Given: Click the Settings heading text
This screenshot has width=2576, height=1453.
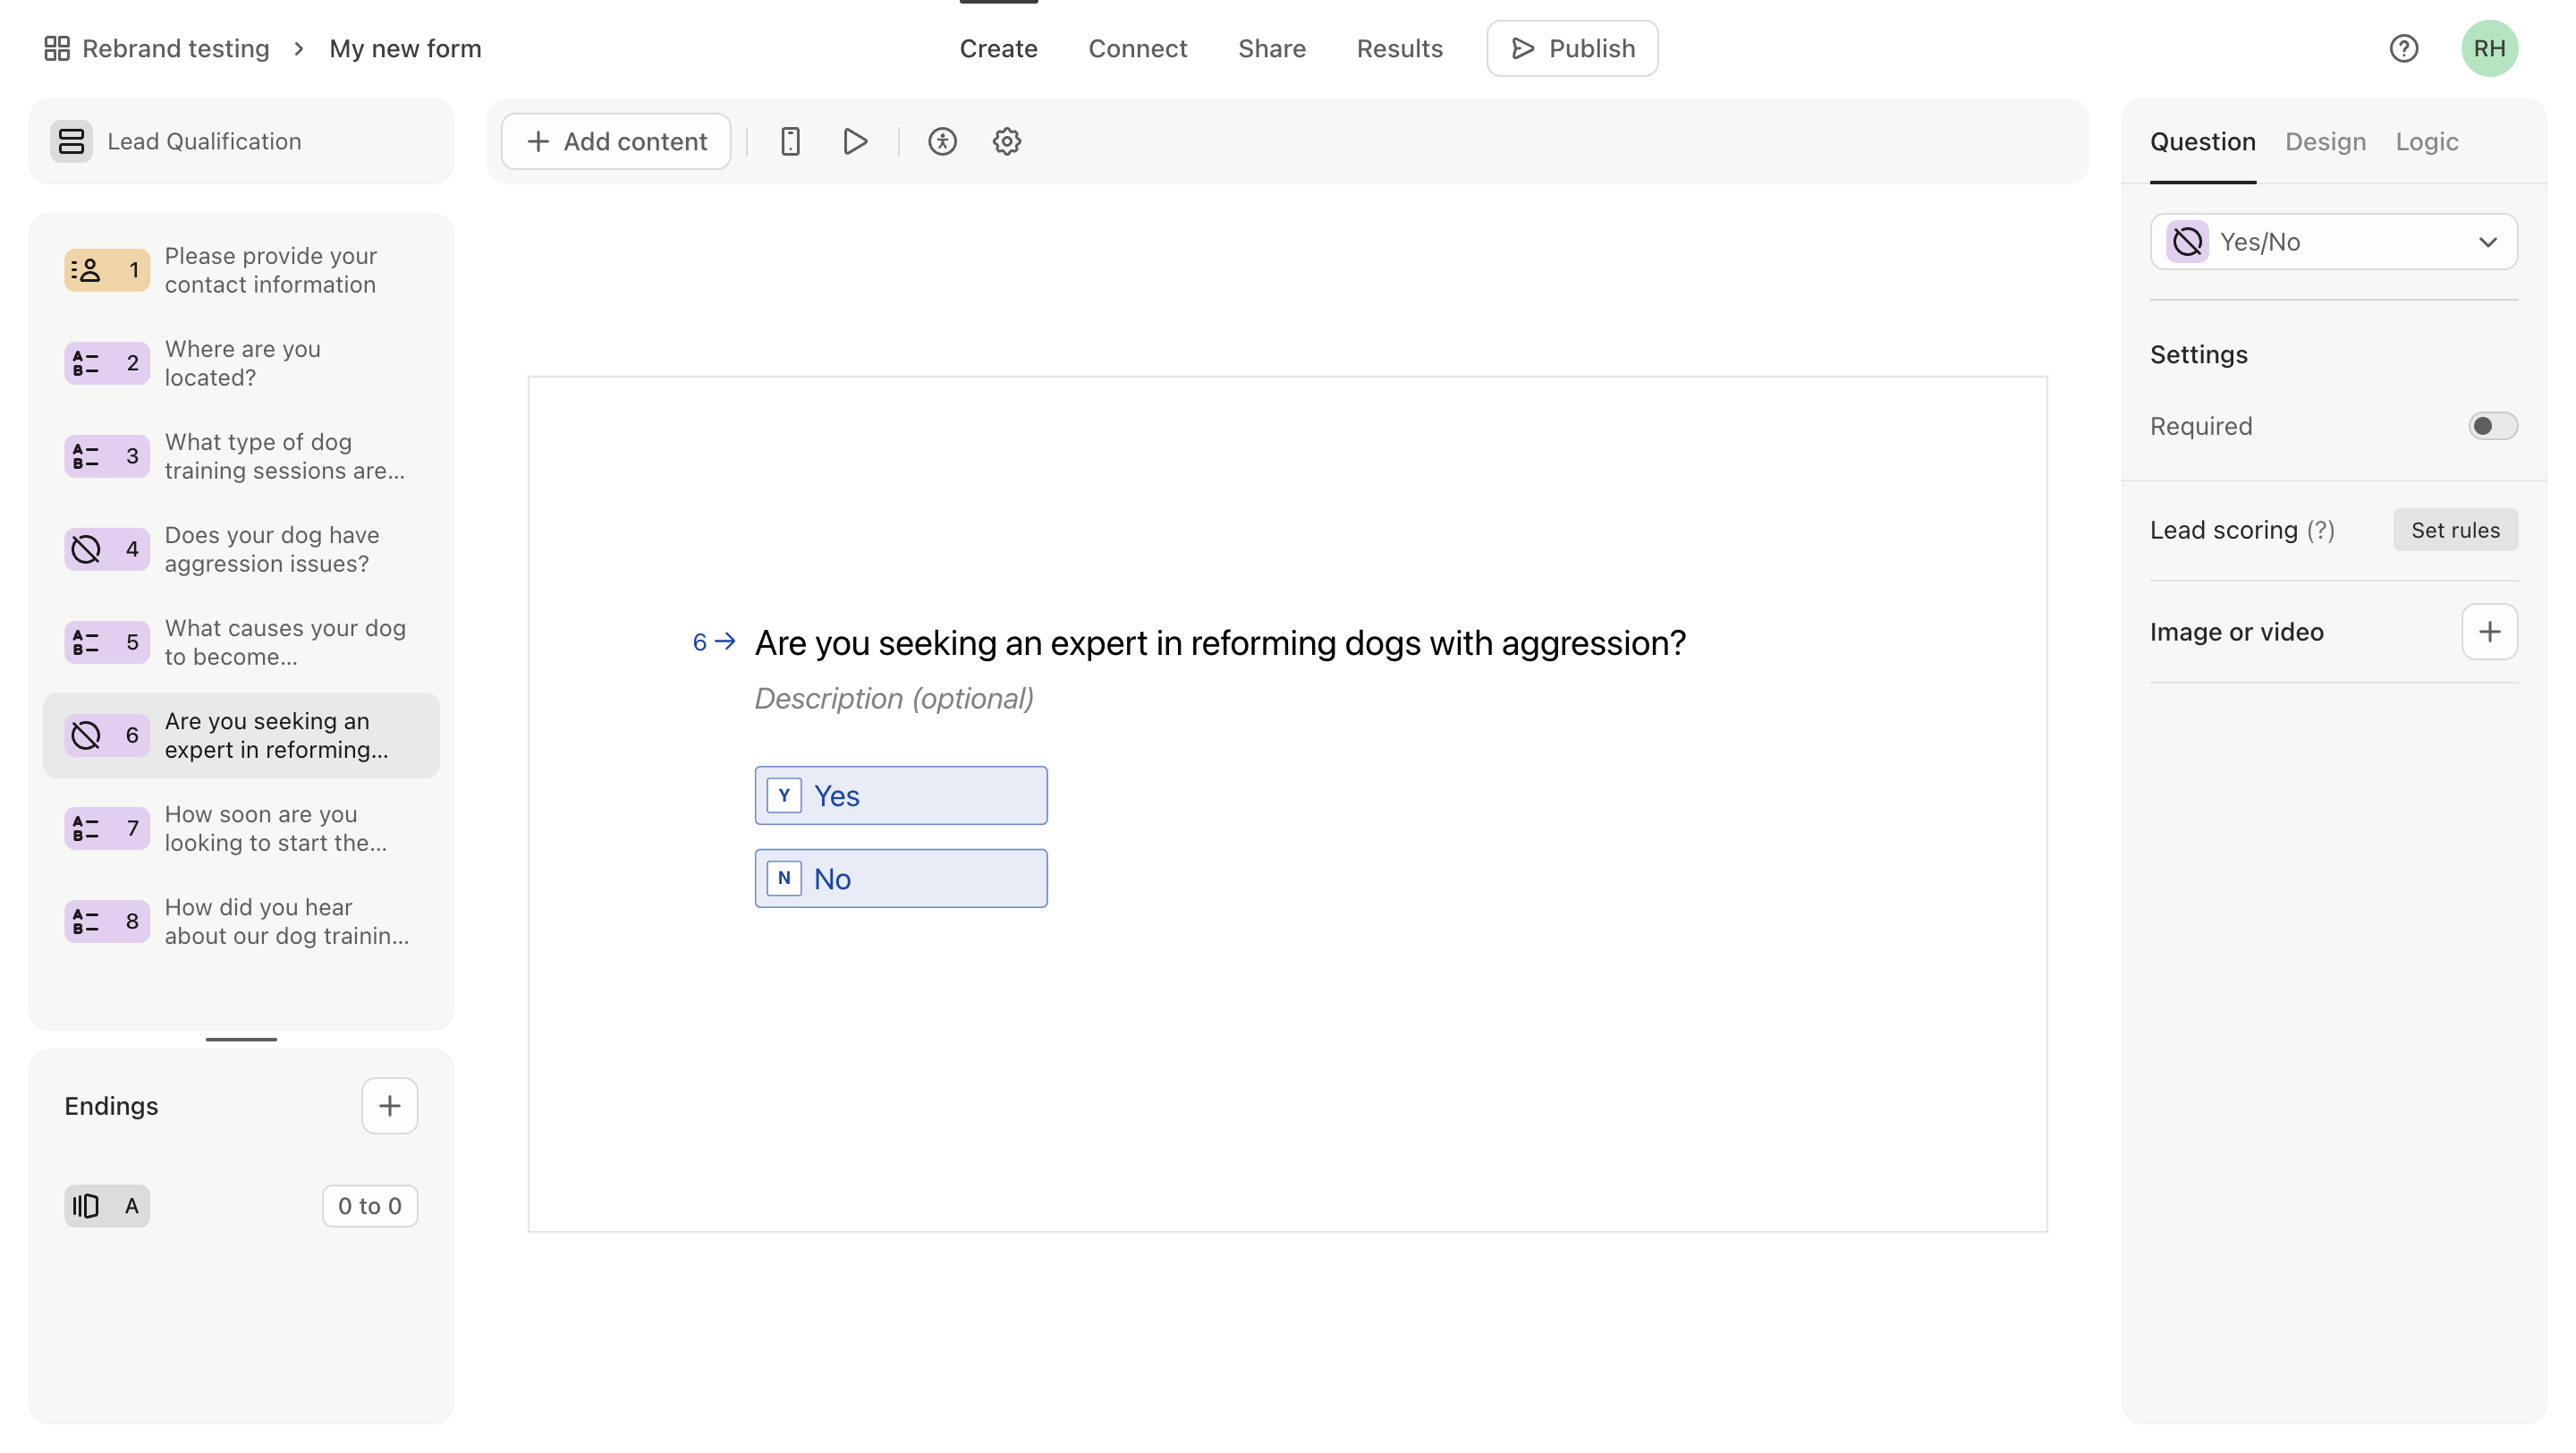Looking at the screenshot, I should coord(2199,355).
